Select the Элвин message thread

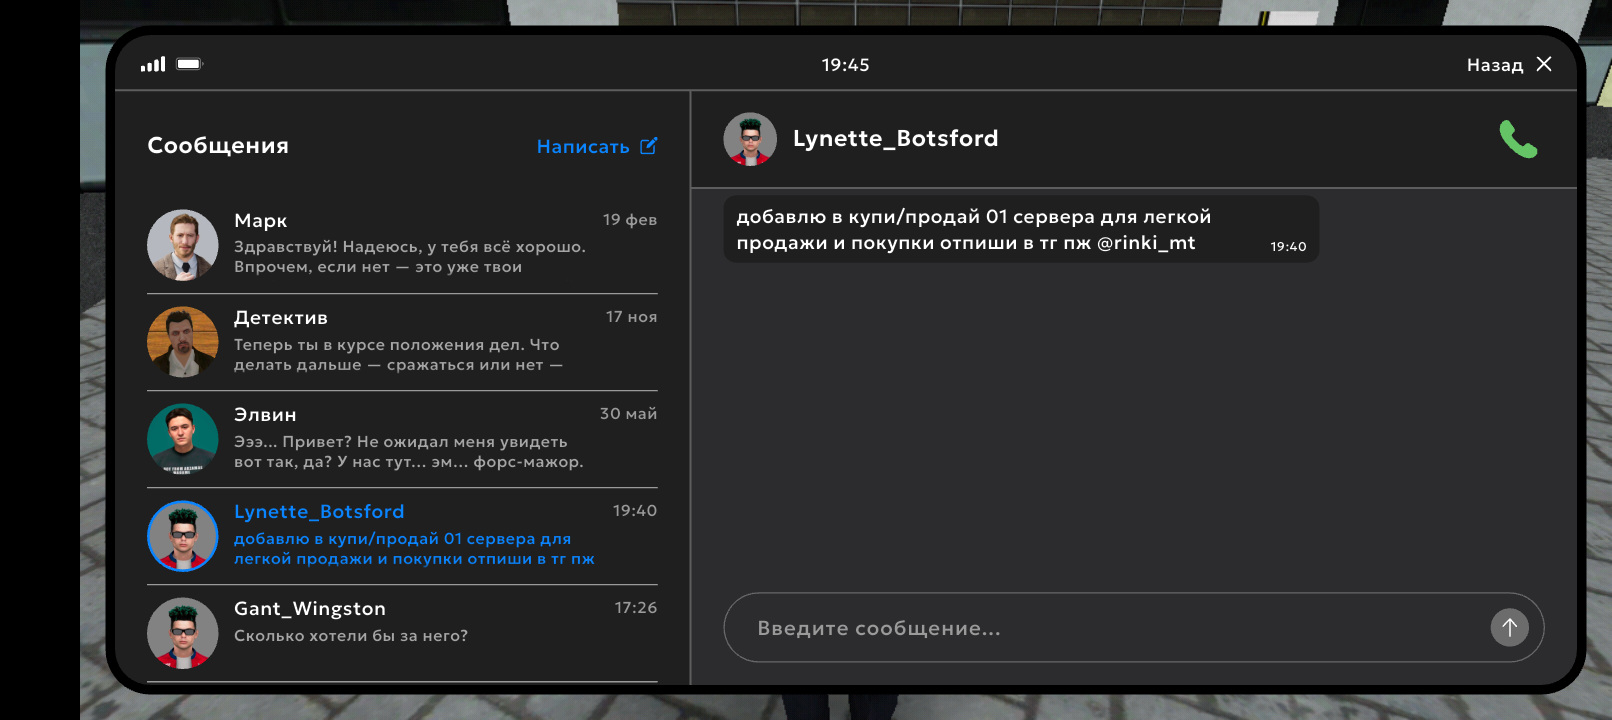click(402, 439)
